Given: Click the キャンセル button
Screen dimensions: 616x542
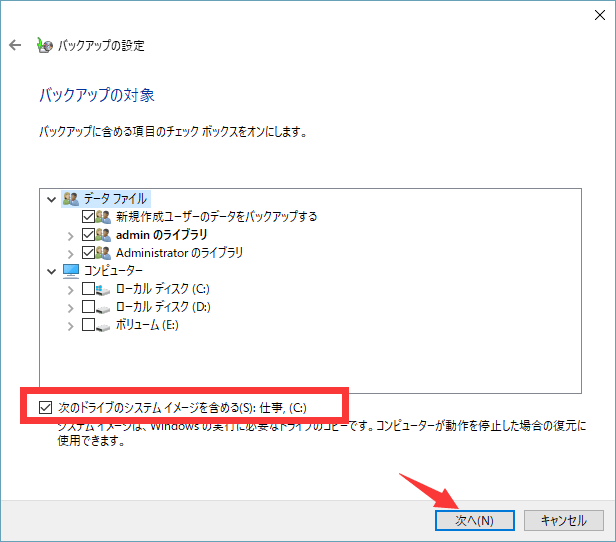Looking at the screenshot, I should point(563,520).
